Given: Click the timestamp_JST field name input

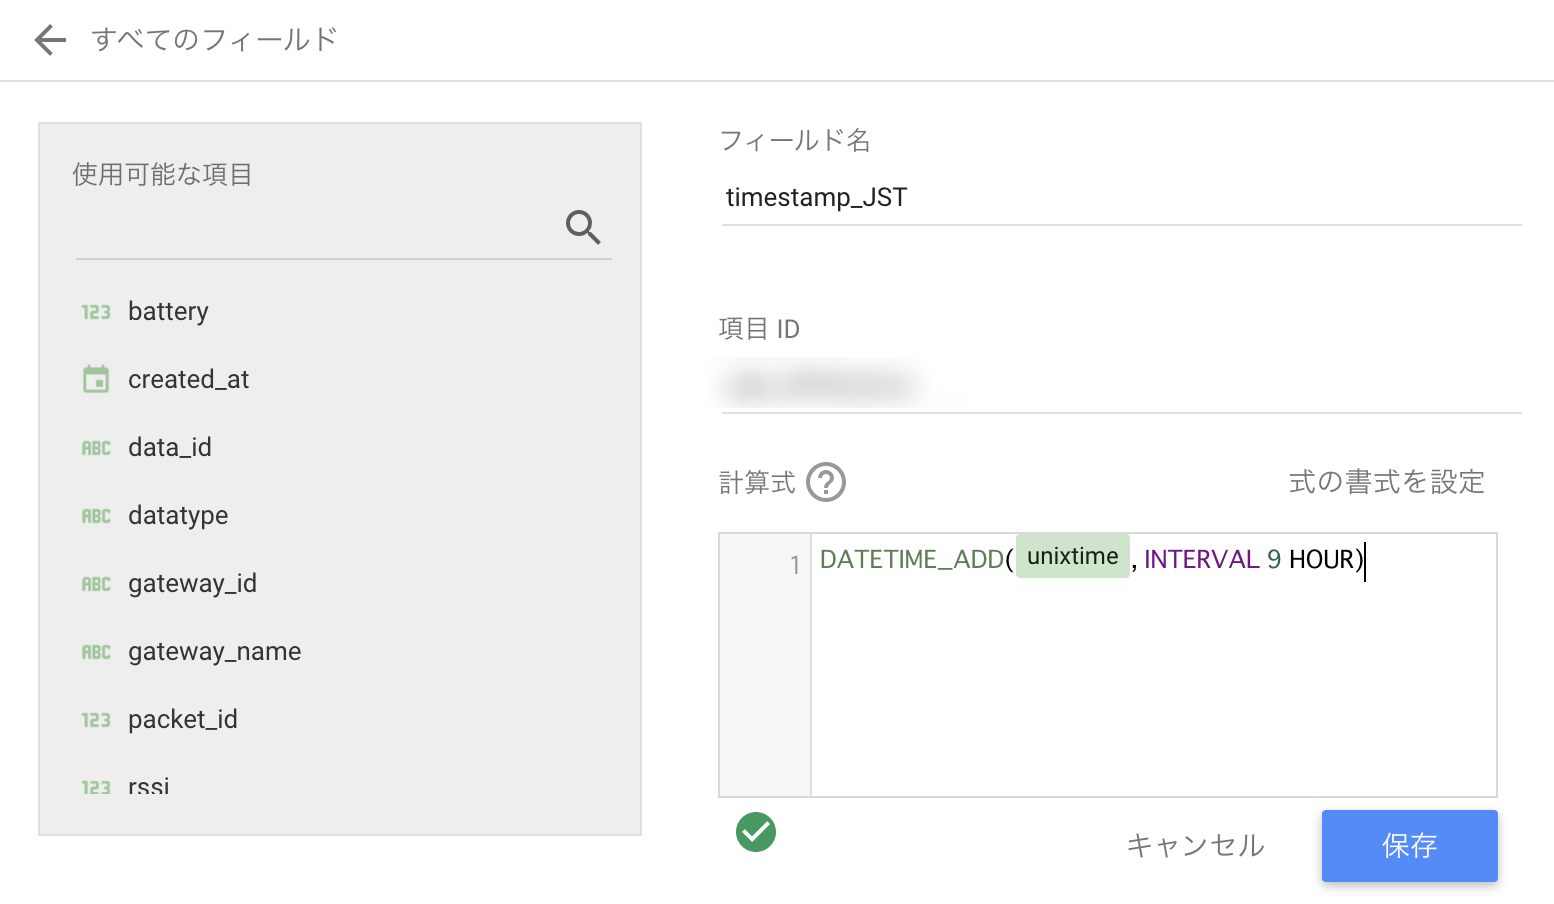Looking at the screenshot, I should click(900, 197).
